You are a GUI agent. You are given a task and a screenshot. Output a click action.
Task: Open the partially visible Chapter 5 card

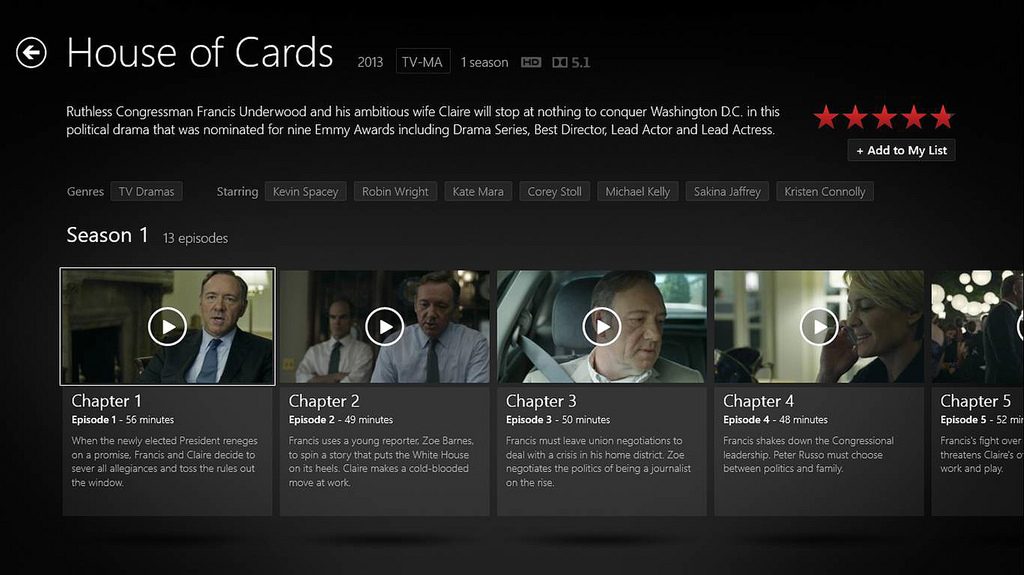tap(978, 393)
